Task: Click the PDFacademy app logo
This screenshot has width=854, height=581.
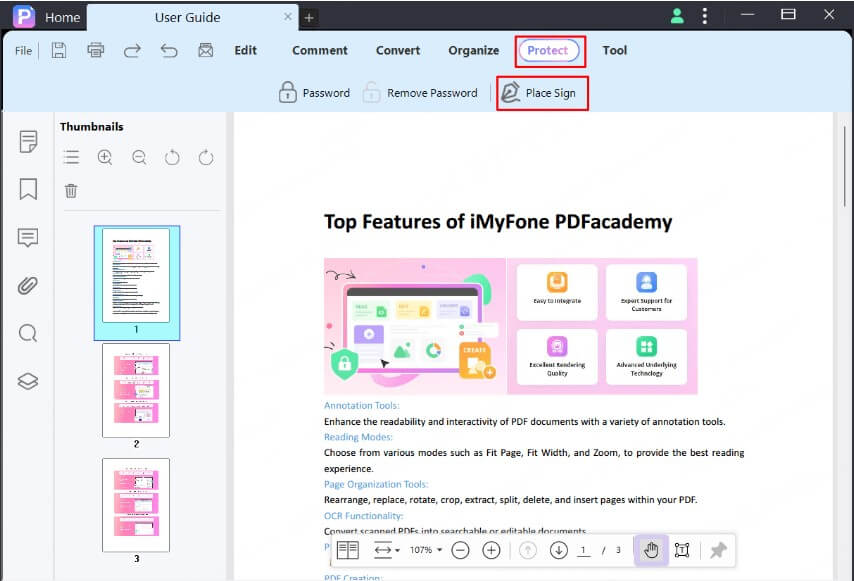Action: [24, 16]
